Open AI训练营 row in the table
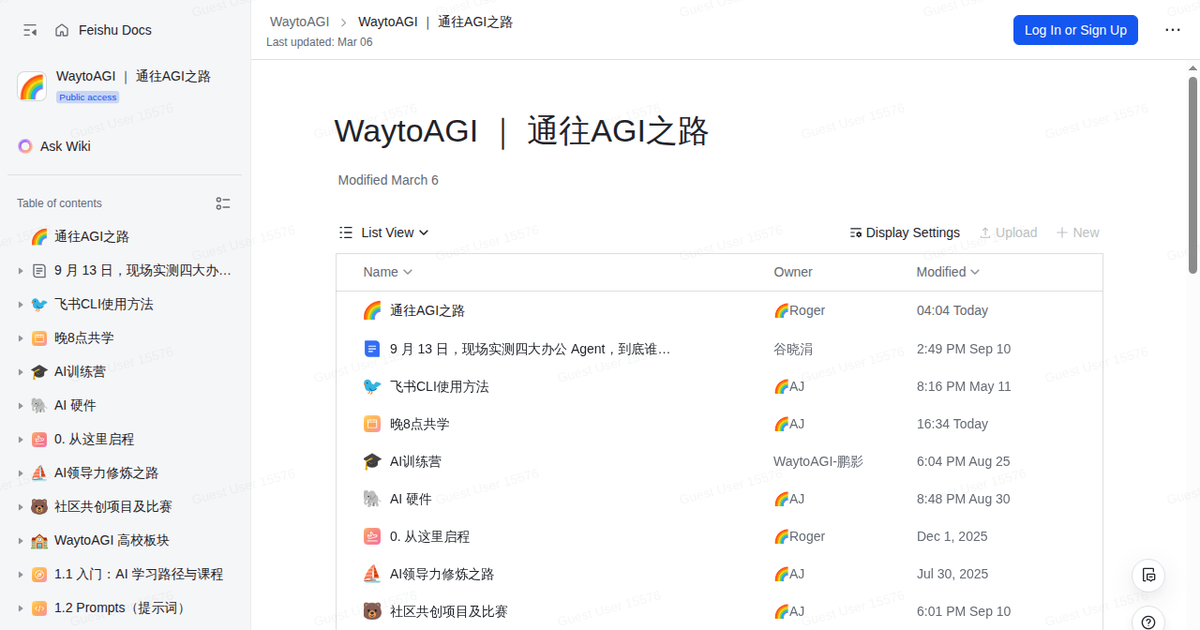 416,461
